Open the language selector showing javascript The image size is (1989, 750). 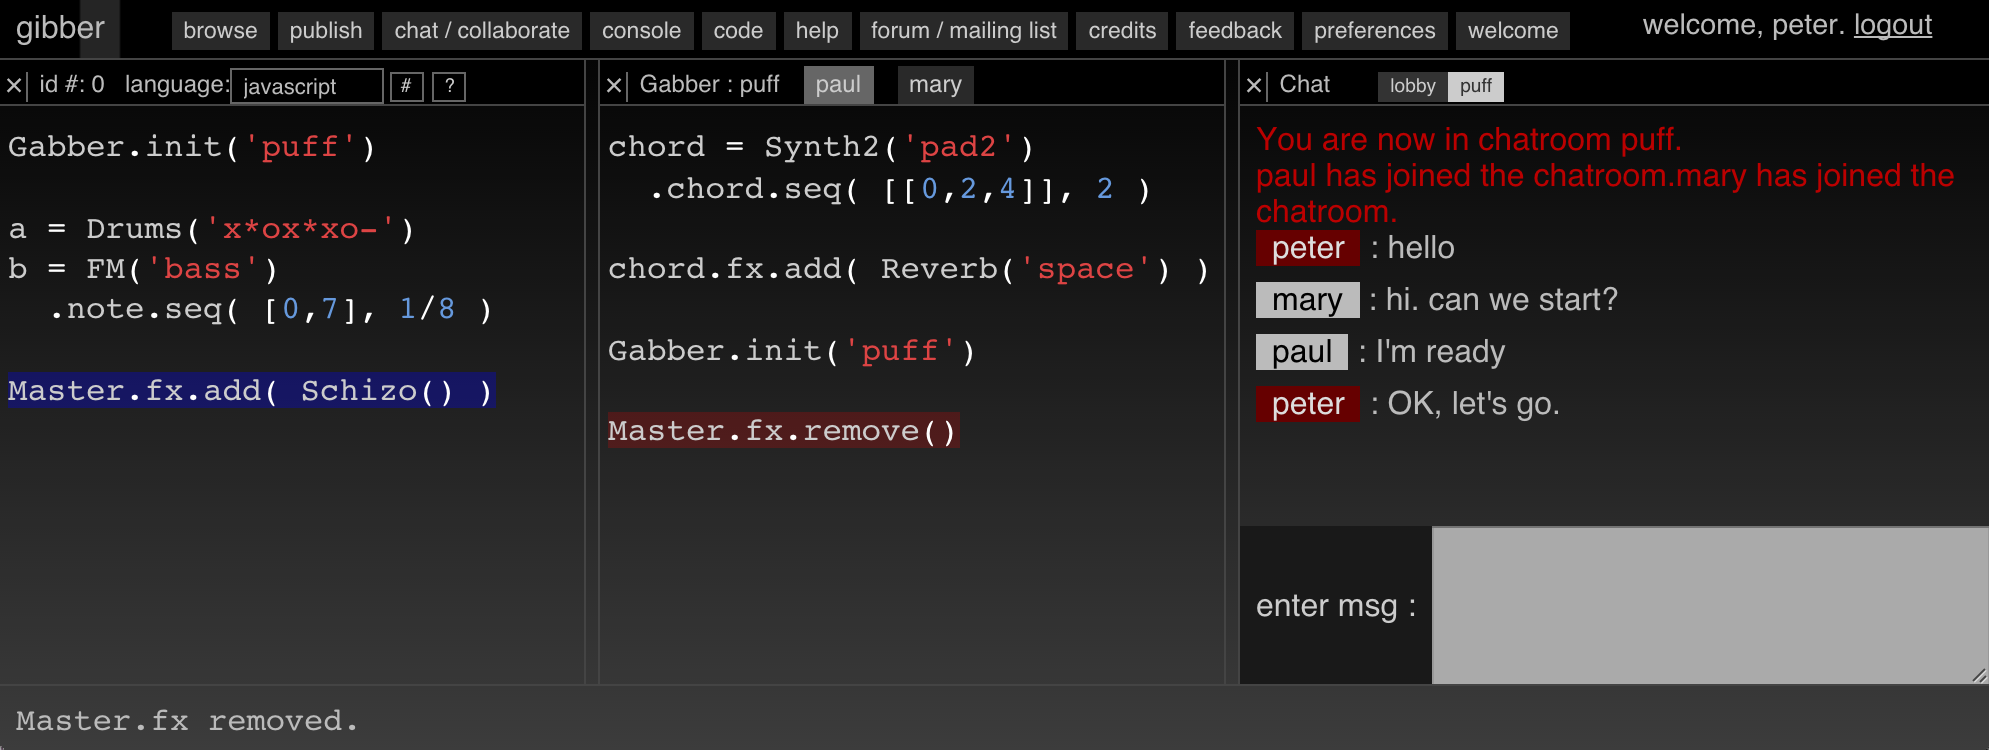coord(306,86)
